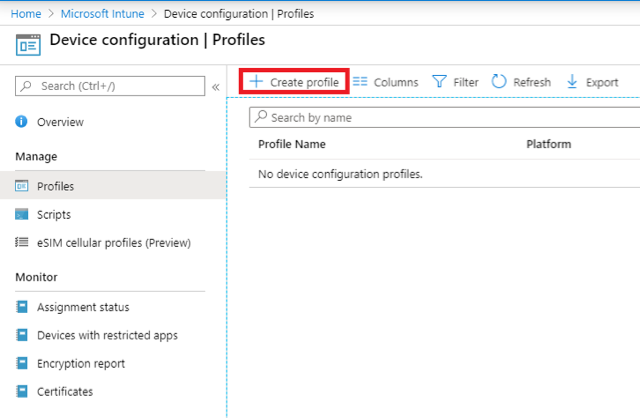Go to Microsoft Intune breadcrumb link
Image resolution: width=640 pixels, height=418 pixels.
pyautogui.click(x=102, y=14)
